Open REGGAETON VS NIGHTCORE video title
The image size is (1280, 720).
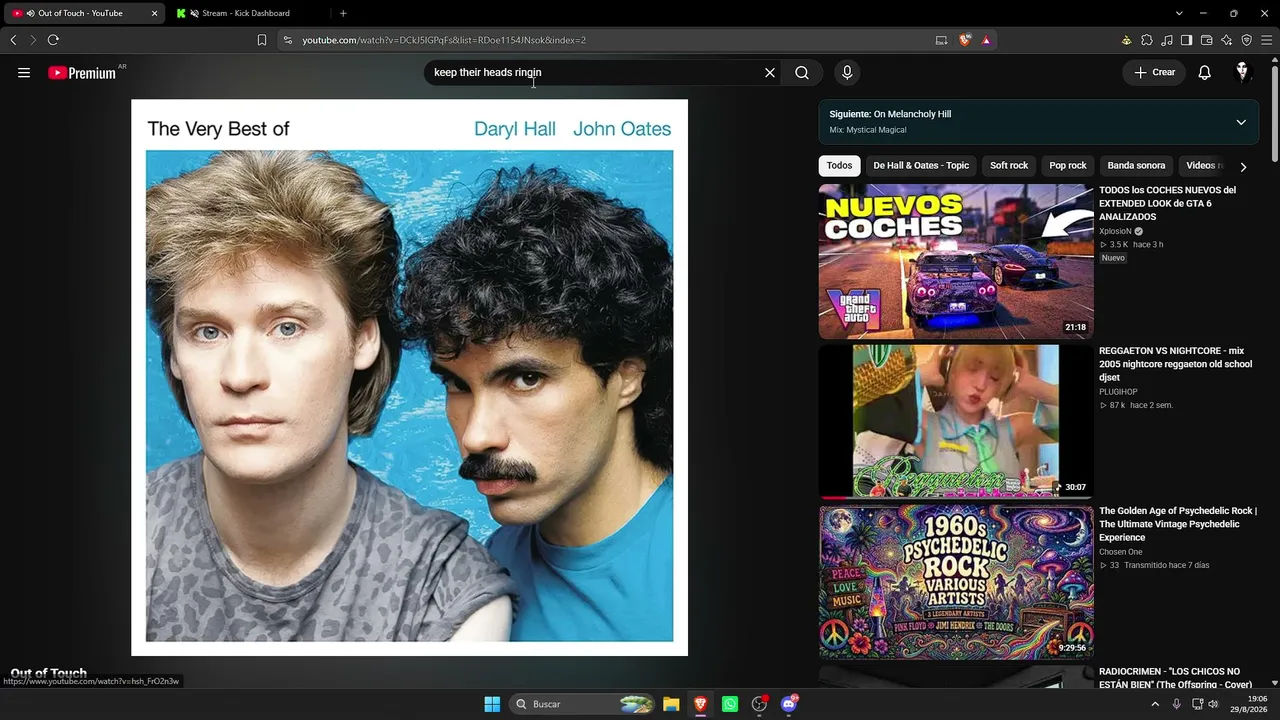point(1176,364)
